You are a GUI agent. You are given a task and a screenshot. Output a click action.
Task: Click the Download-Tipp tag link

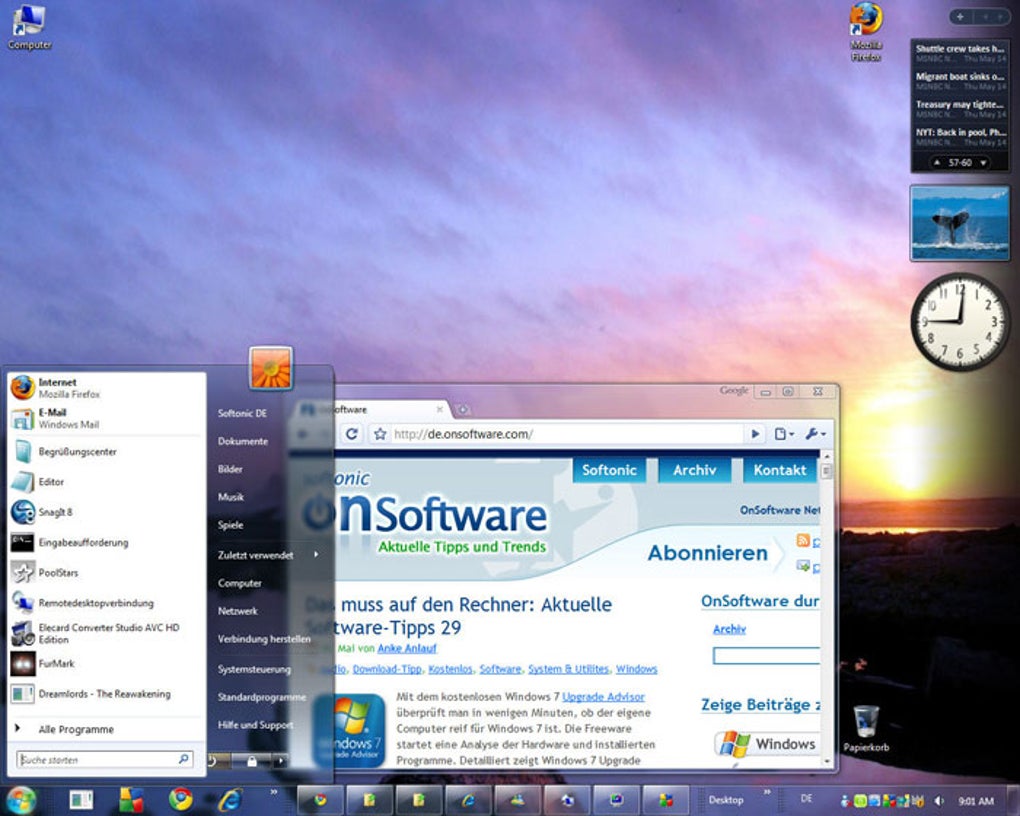pos(387,669)
